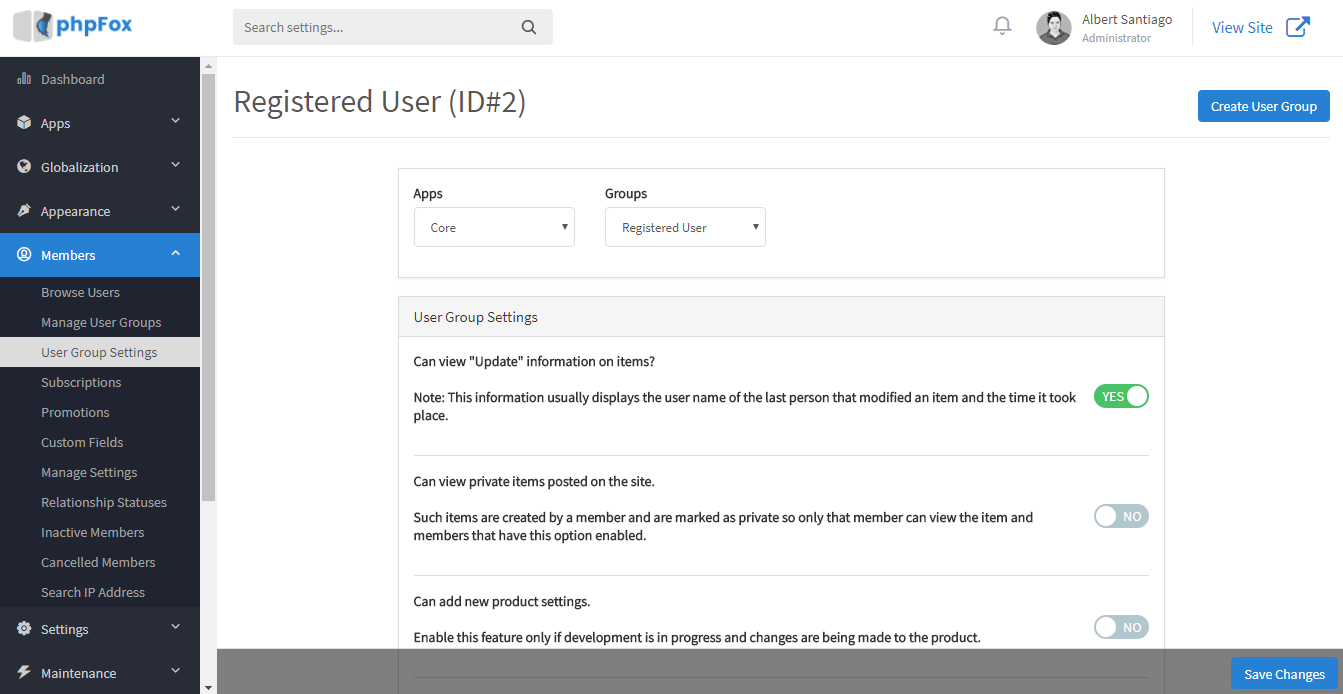Disable the view "Update" information toggle
This screenshot has width=1343, height=694.
(1121, 396)
